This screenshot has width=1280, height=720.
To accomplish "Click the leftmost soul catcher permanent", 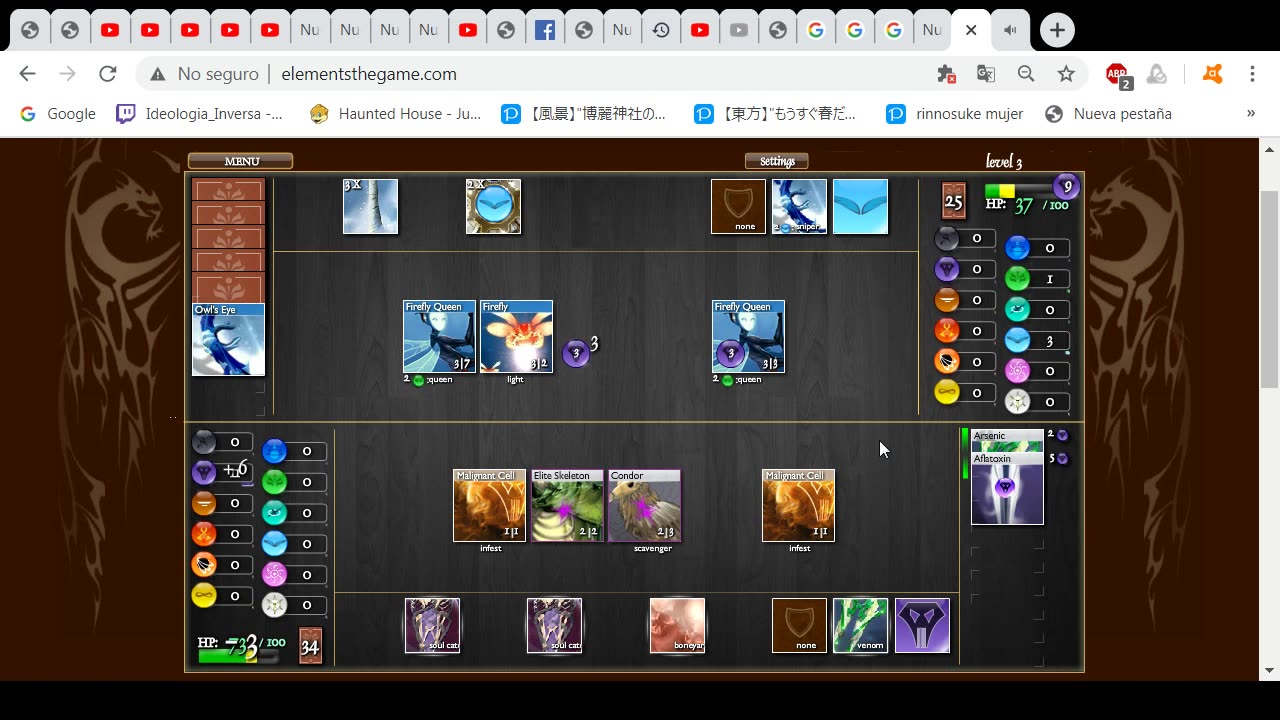I will click(432, 626).
